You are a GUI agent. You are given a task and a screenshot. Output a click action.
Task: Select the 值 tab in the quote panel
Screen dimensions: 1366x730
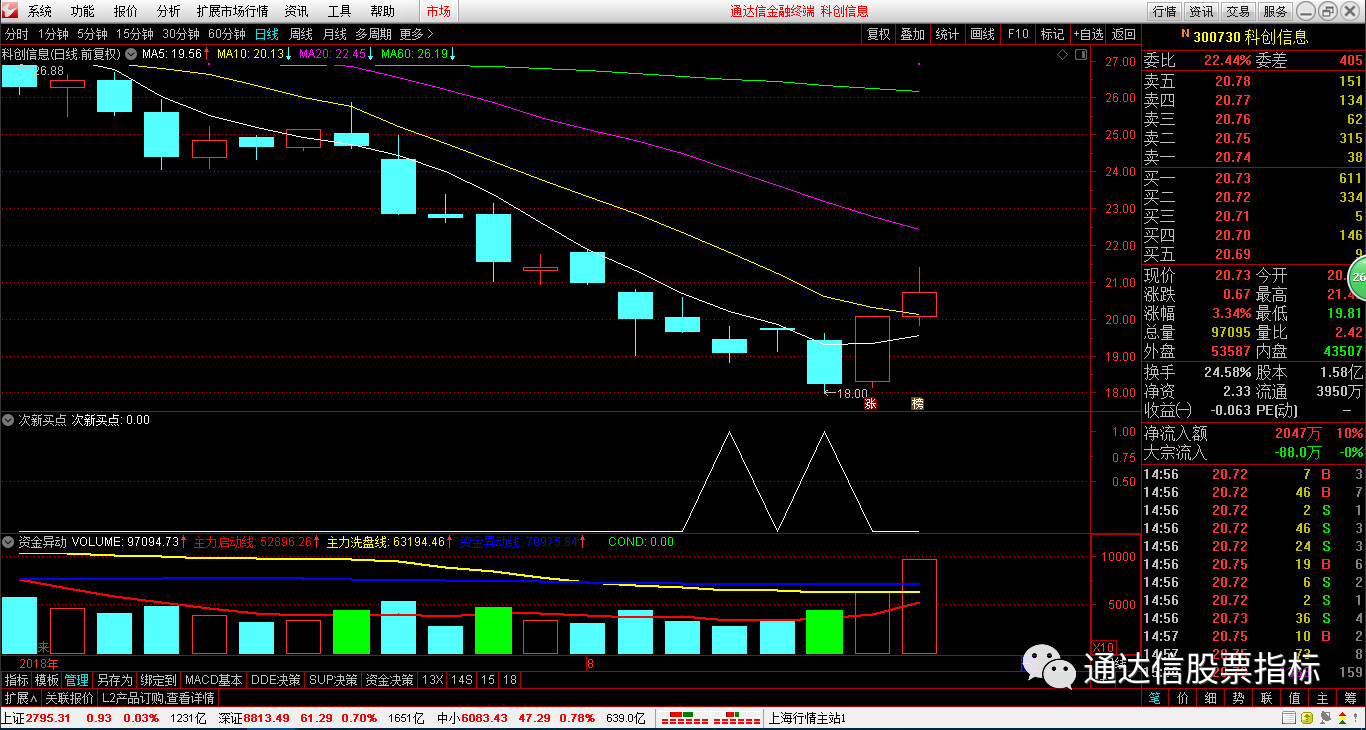(x=1294, y=698)
